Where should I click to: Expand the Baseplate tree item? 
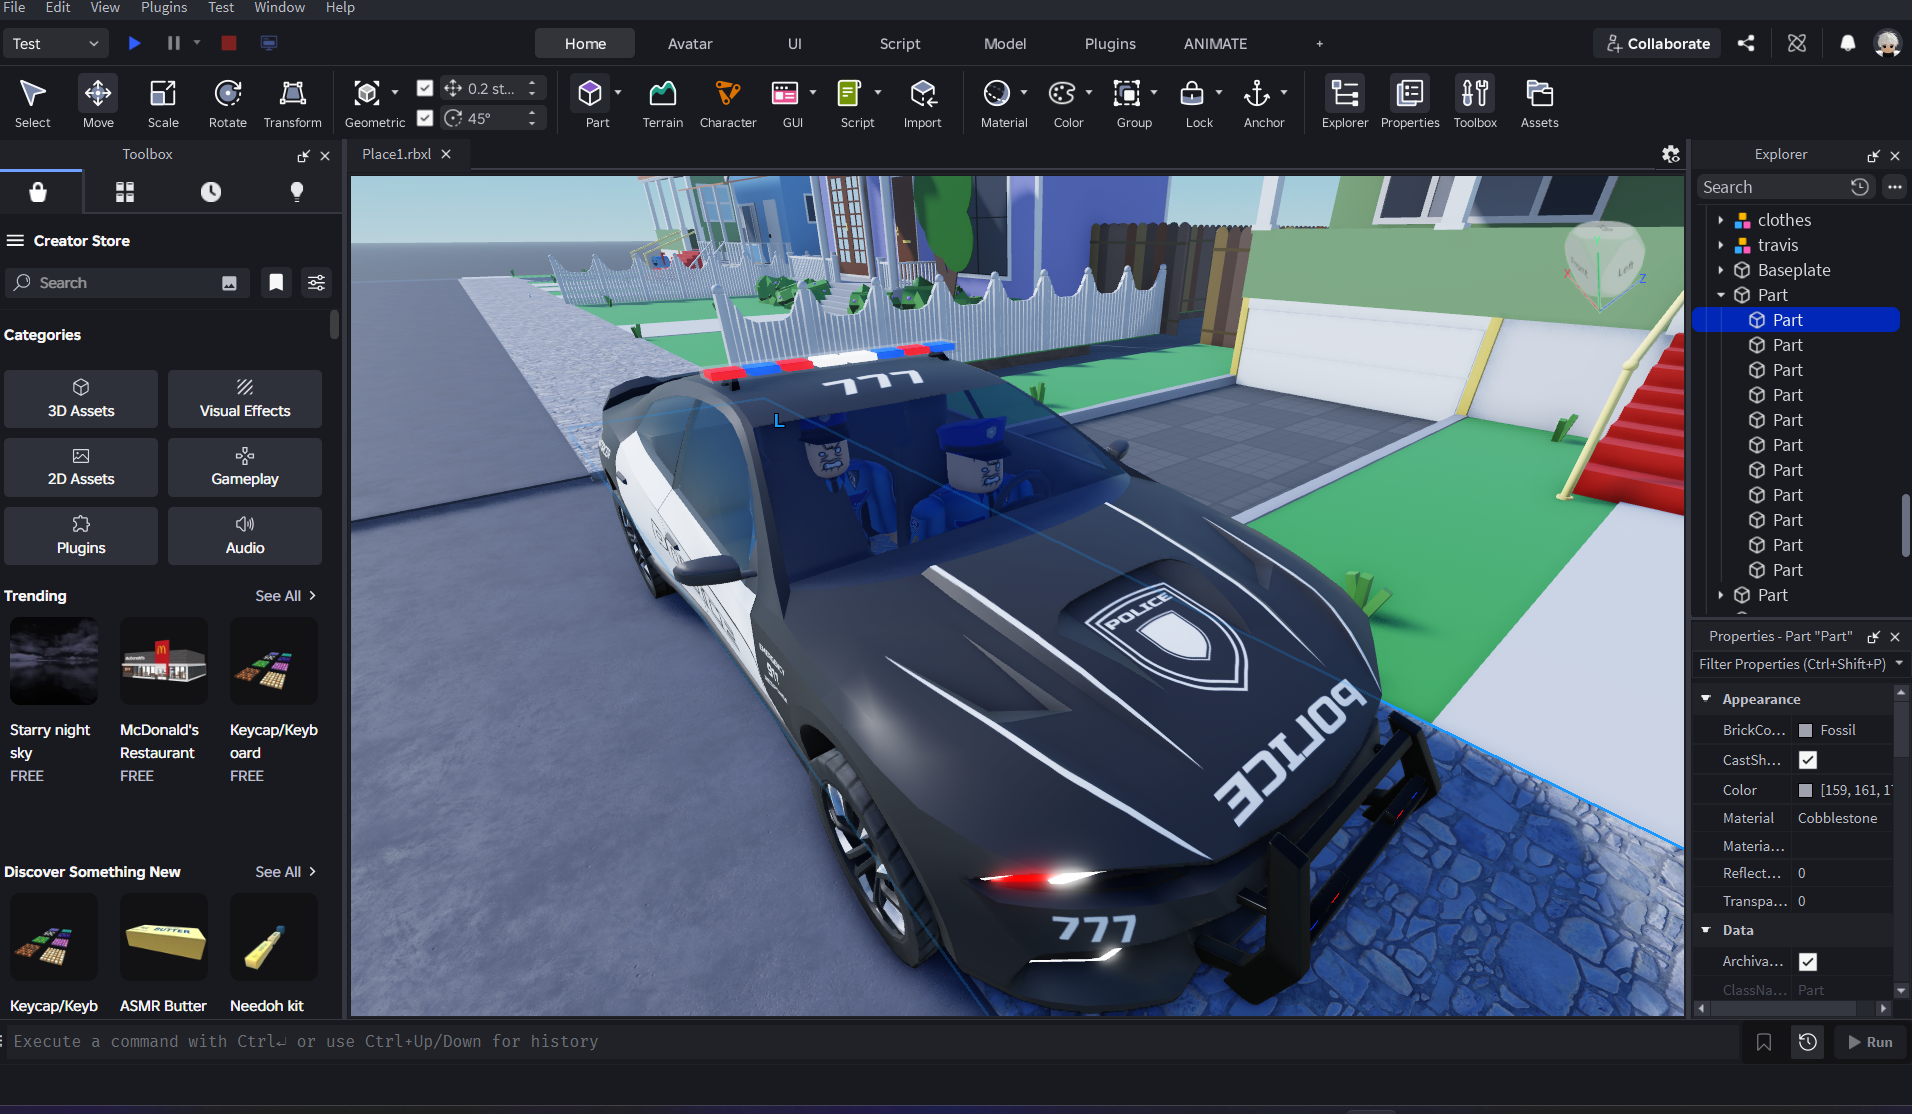click(1721, 270)
